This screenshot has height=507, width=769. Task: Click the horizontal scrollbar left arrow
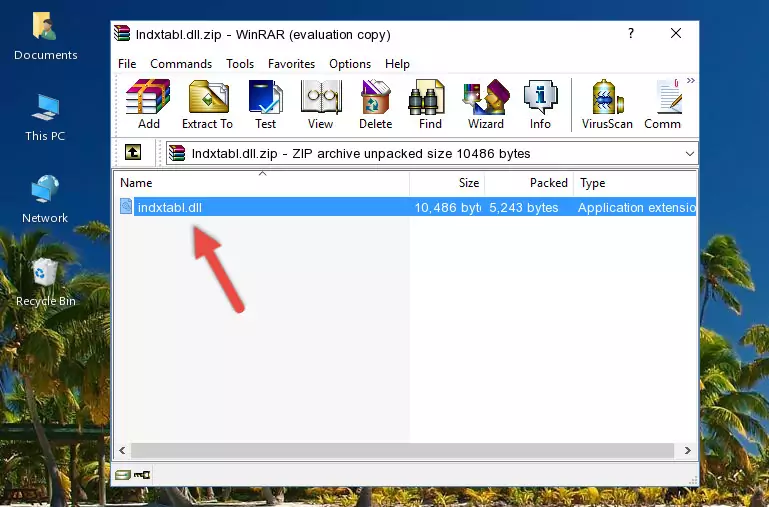pos(122,451)
